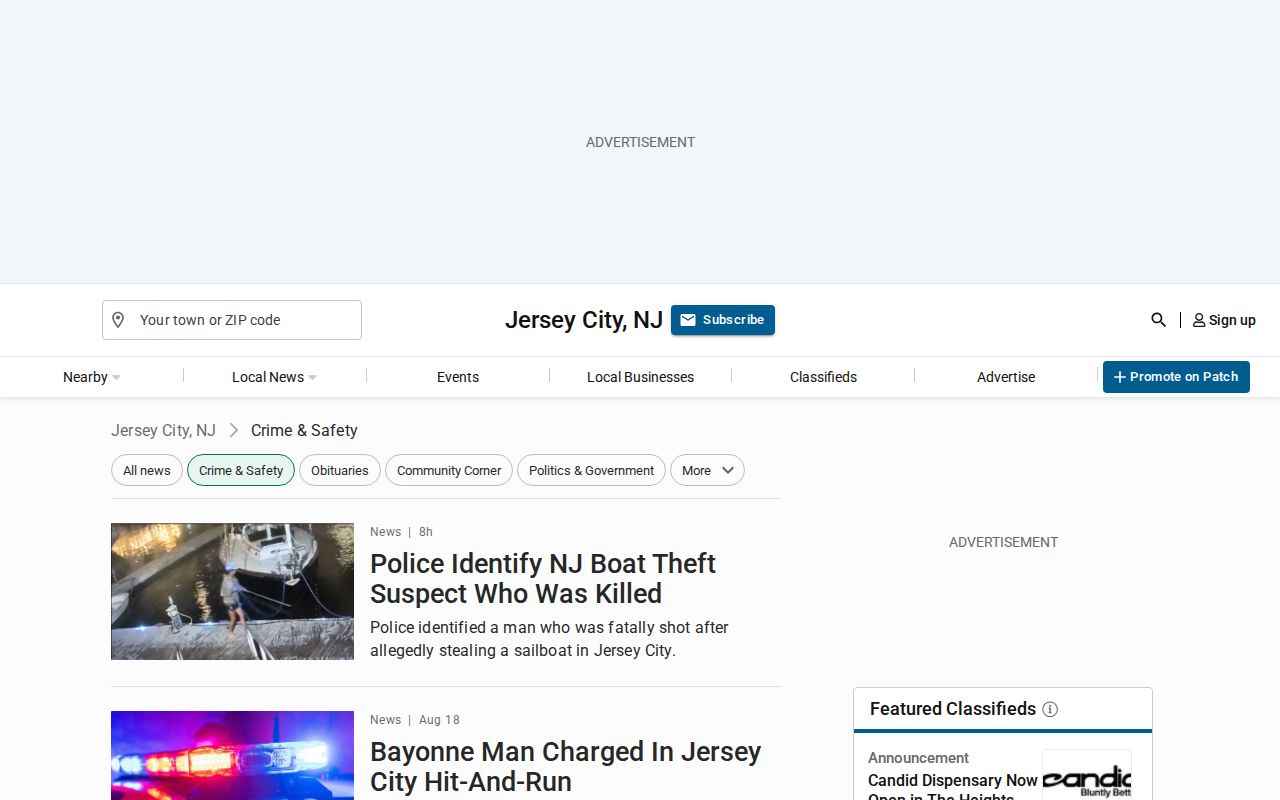The width and height of the screenshot is (1280, 800).
Task: Expand the More categories dropdown
Action: [x=707, y=470]
